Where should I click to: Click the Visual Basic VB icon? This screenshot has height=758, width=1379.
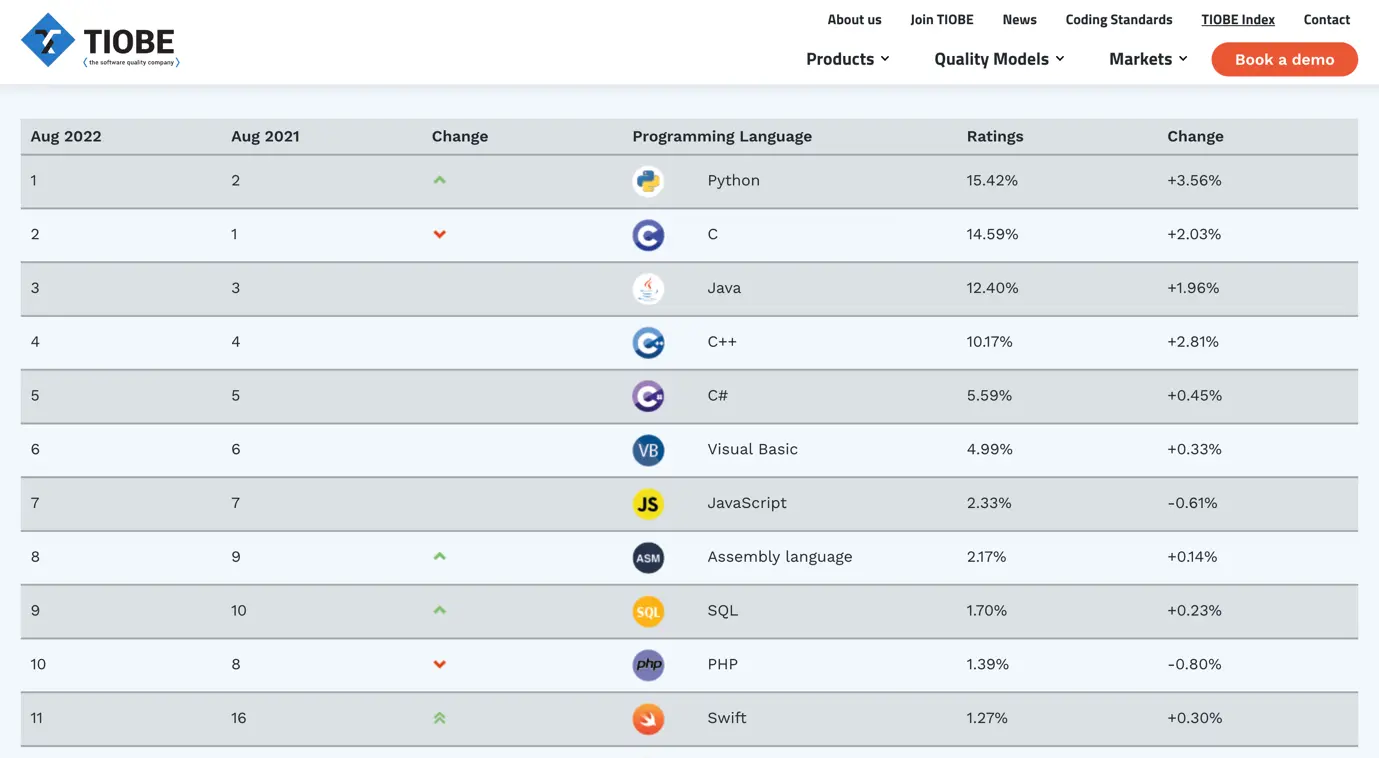[648, 451]
